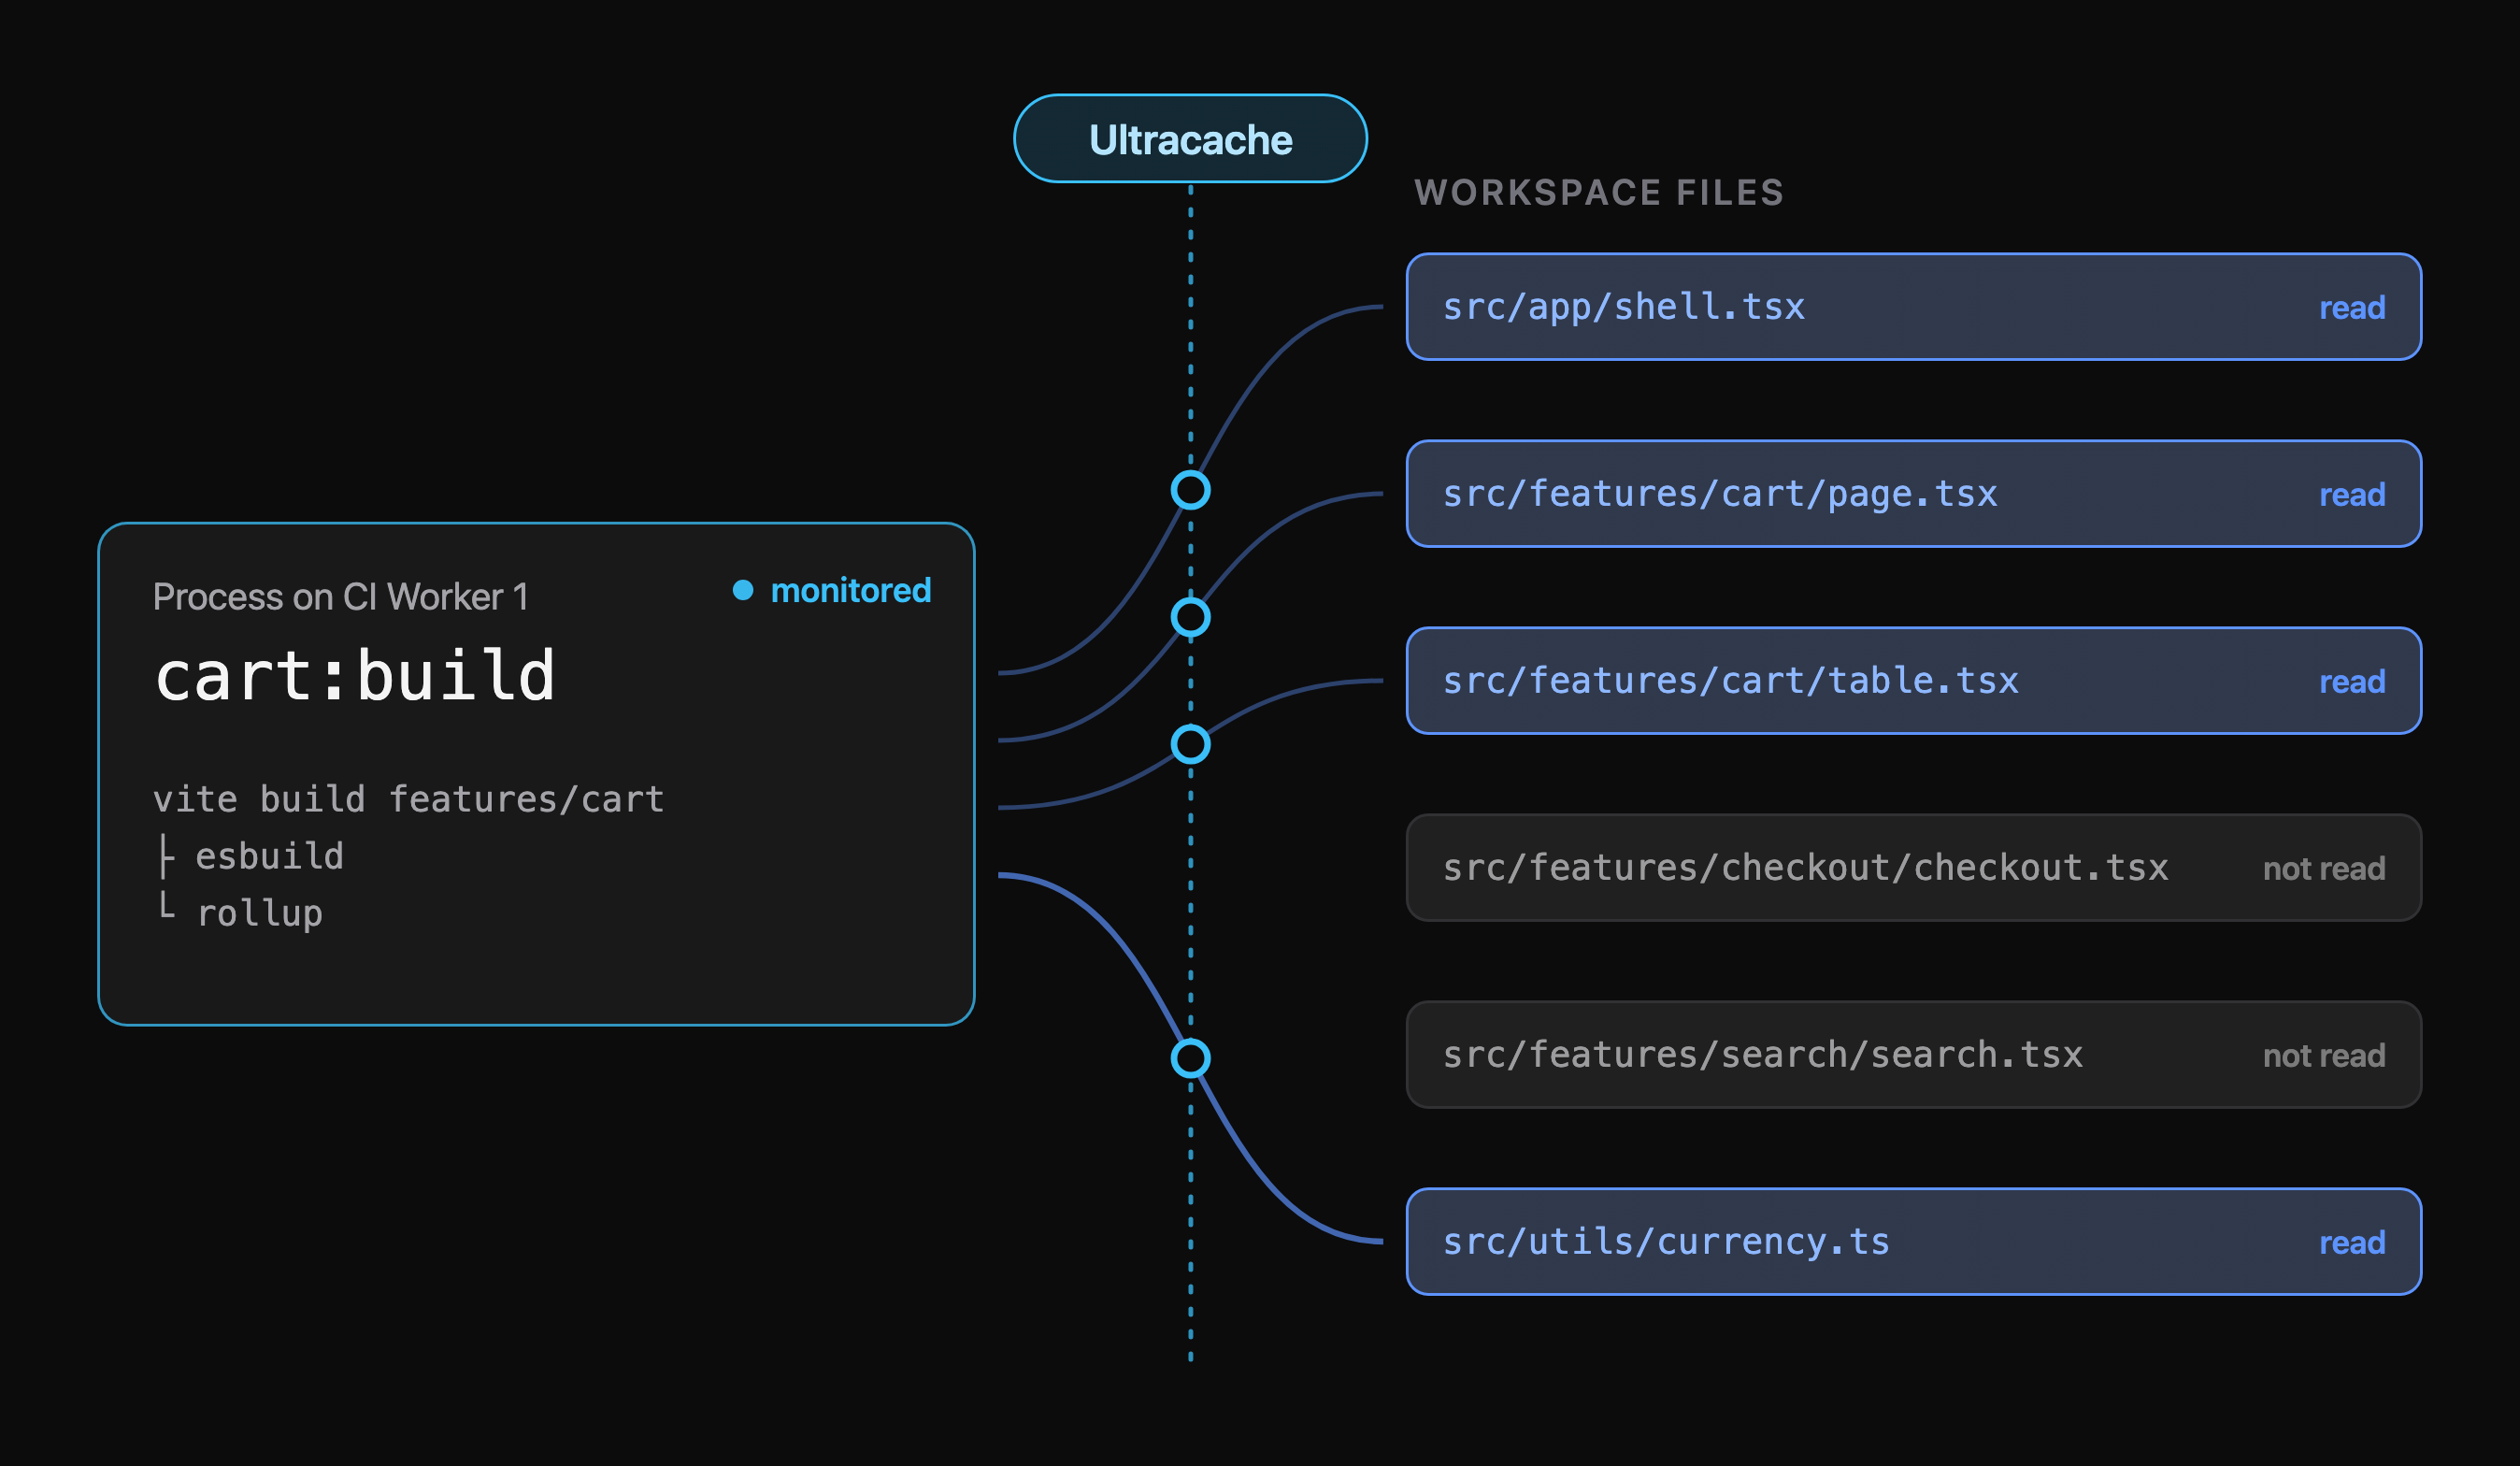This screenshot has height=1466, width=2520.
Task: Click the ring node on currency.ts connection
Action: tap(1190, 1058)
